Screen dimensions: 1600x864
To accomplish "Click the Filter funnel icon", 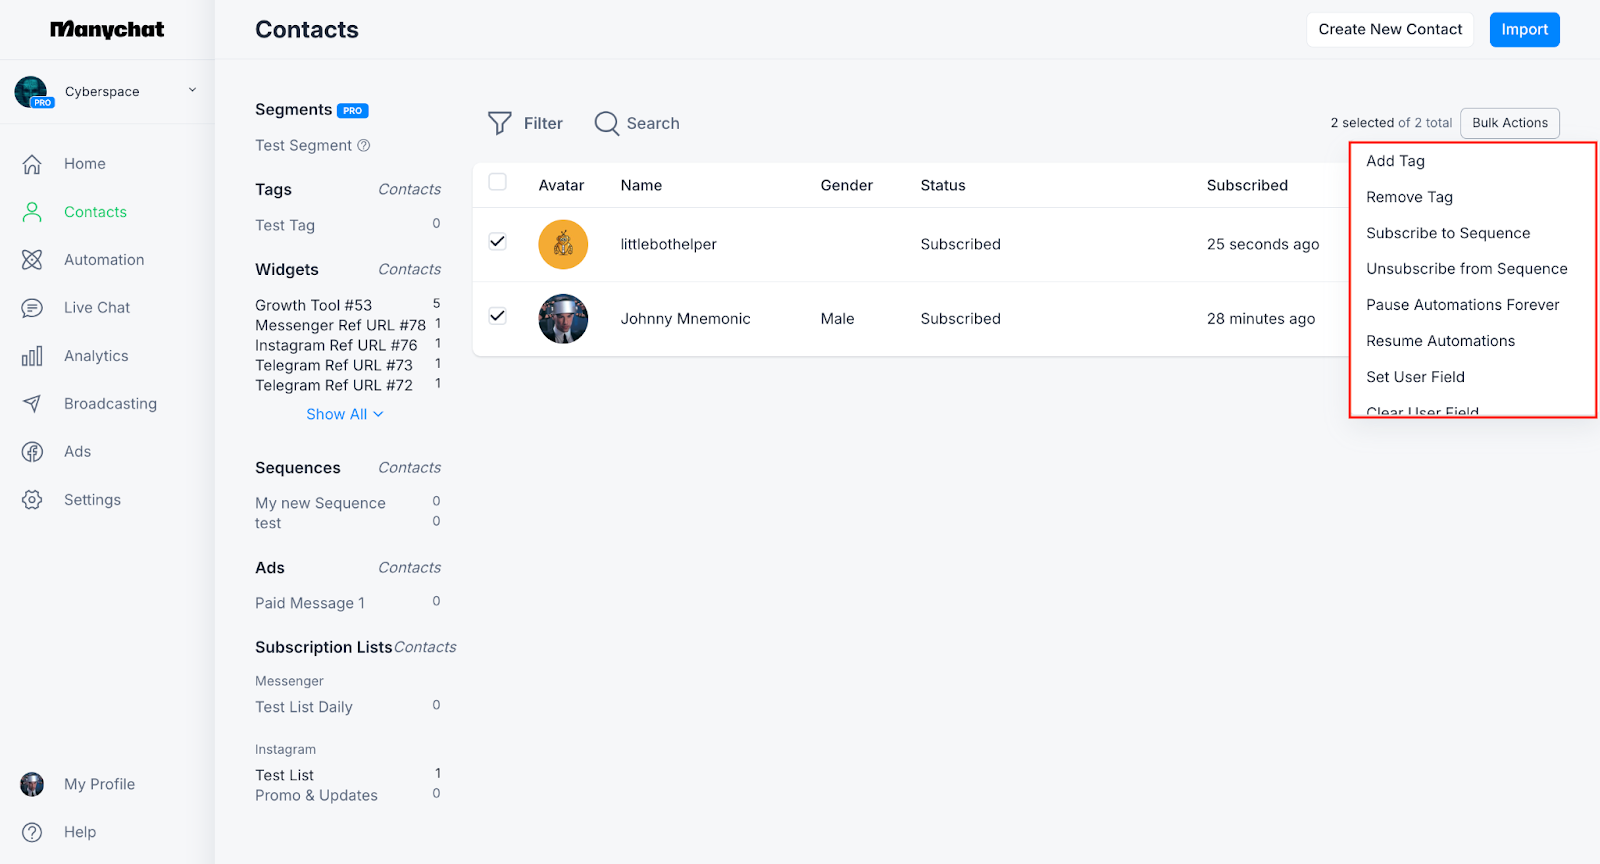I will (499, 123).
